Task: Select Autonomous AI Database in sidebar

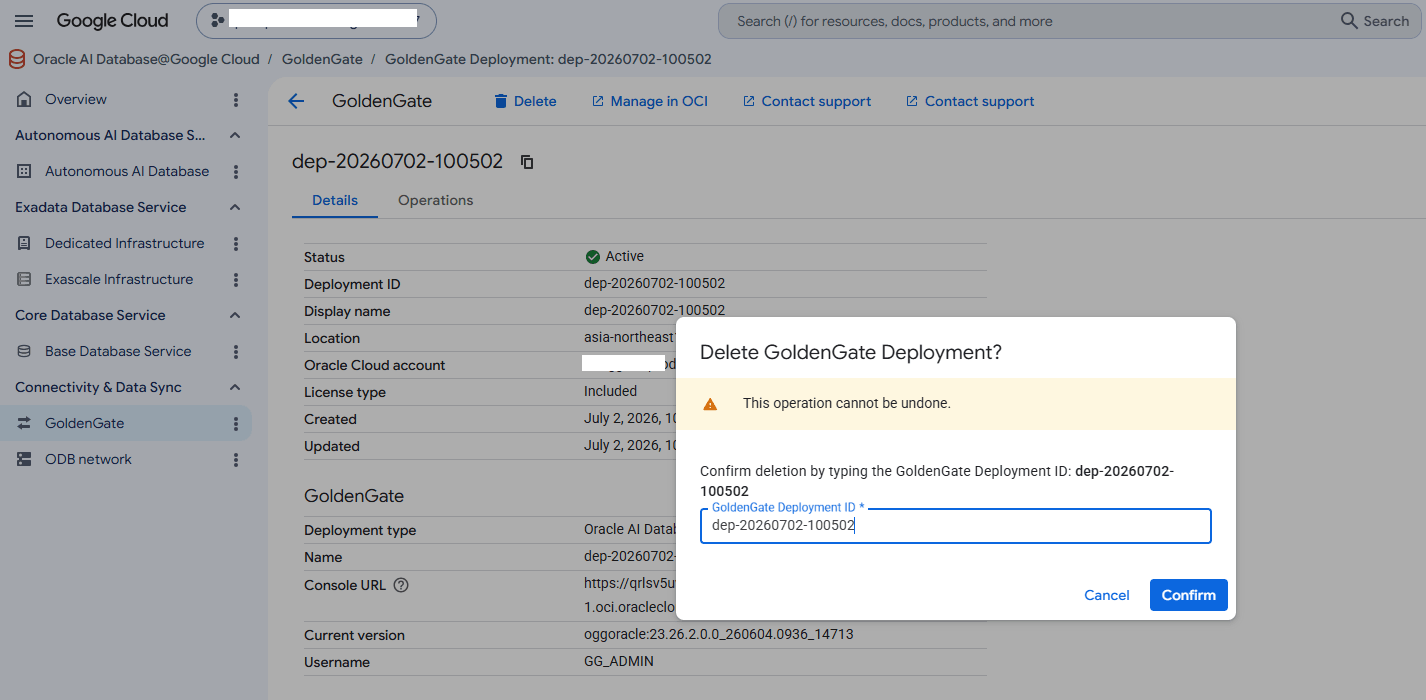Action: 127,171
